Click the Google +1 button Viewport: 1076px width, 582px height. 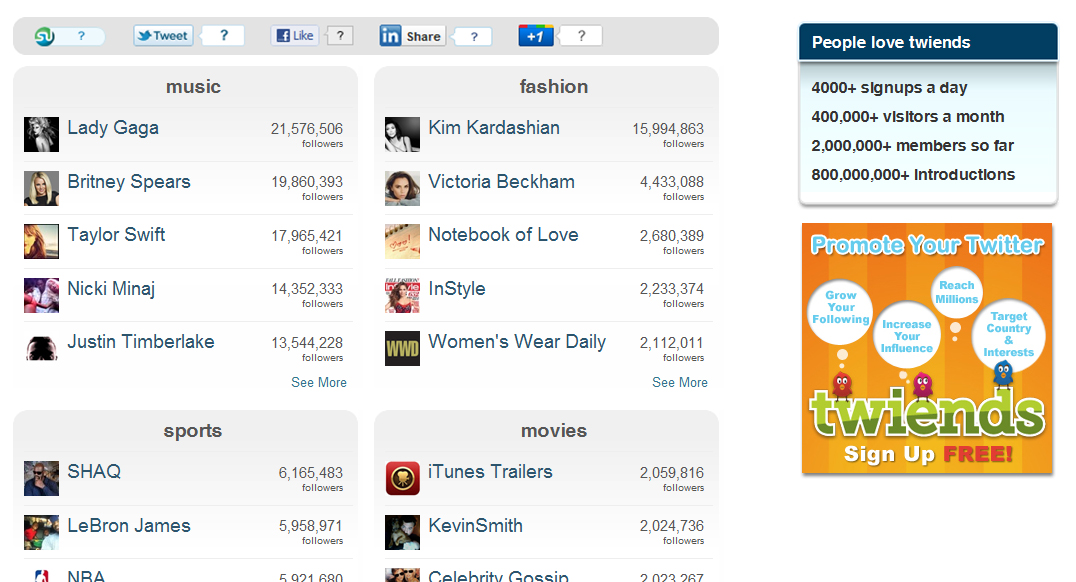[x=535, y=36]
